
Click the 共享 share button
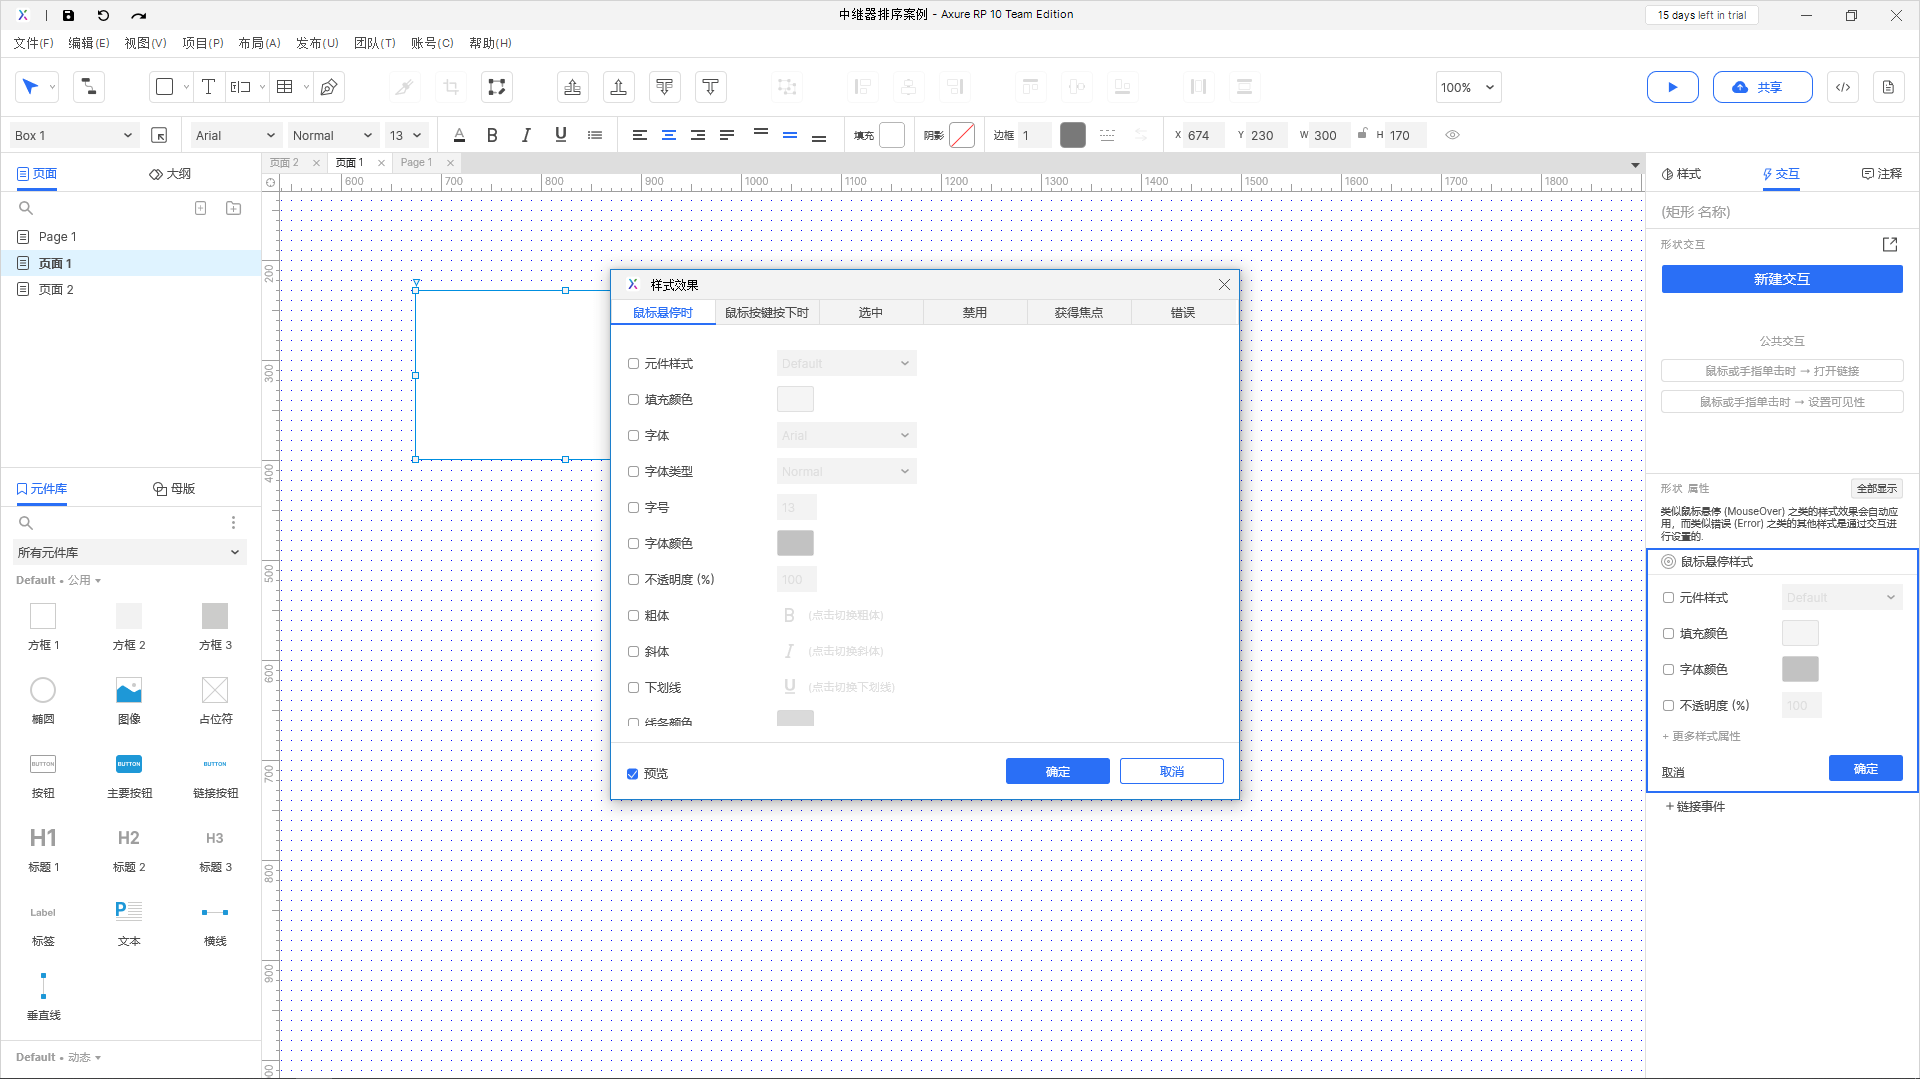pyautogui.click(x=1762, y=87)
